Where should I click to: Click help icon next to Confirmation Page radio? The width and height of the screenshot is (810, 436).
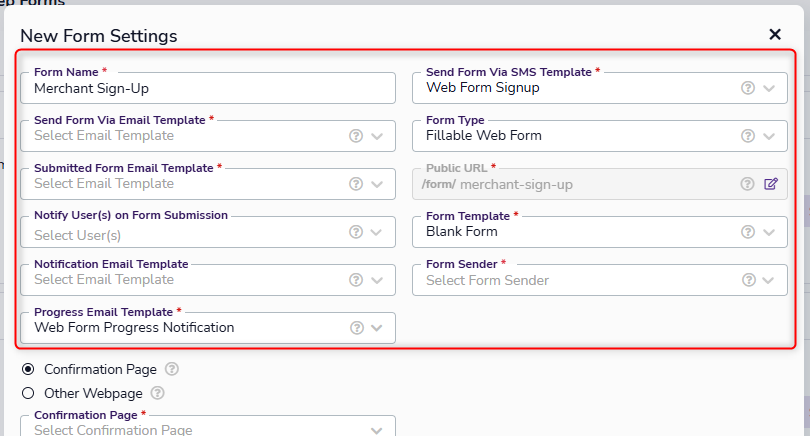[172, 370]
